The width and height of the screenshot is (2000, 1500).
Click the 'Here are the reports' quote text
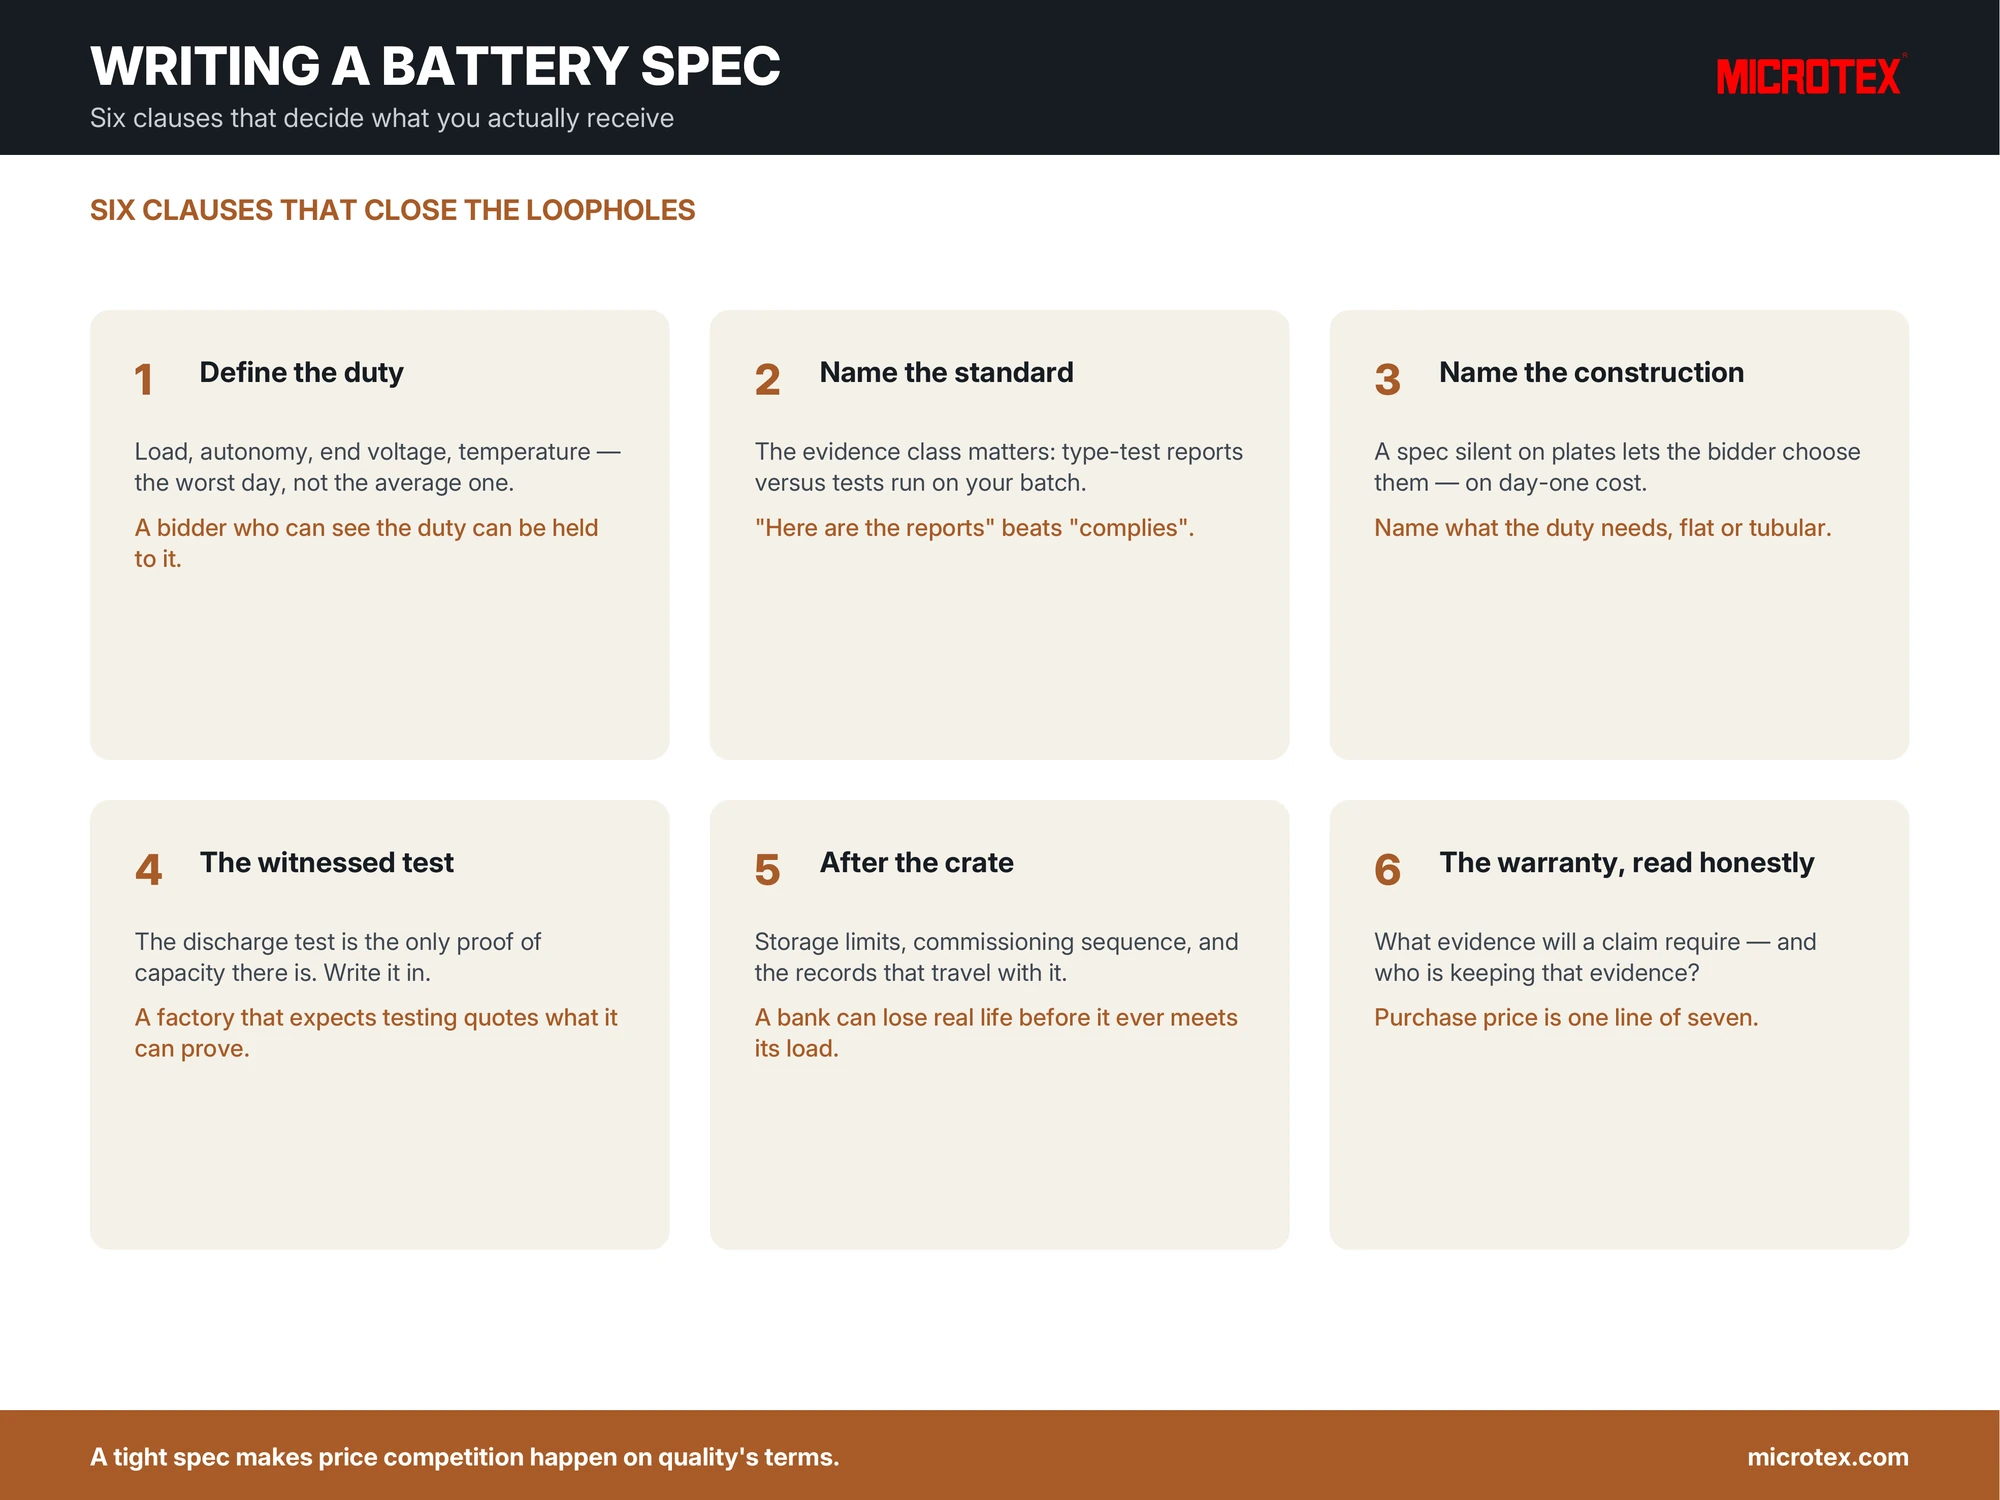point(974,527)
